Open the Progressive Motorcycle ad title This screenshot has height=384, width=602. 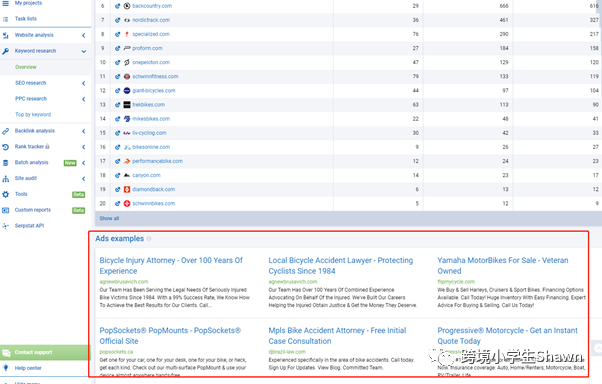coord(507,336)
